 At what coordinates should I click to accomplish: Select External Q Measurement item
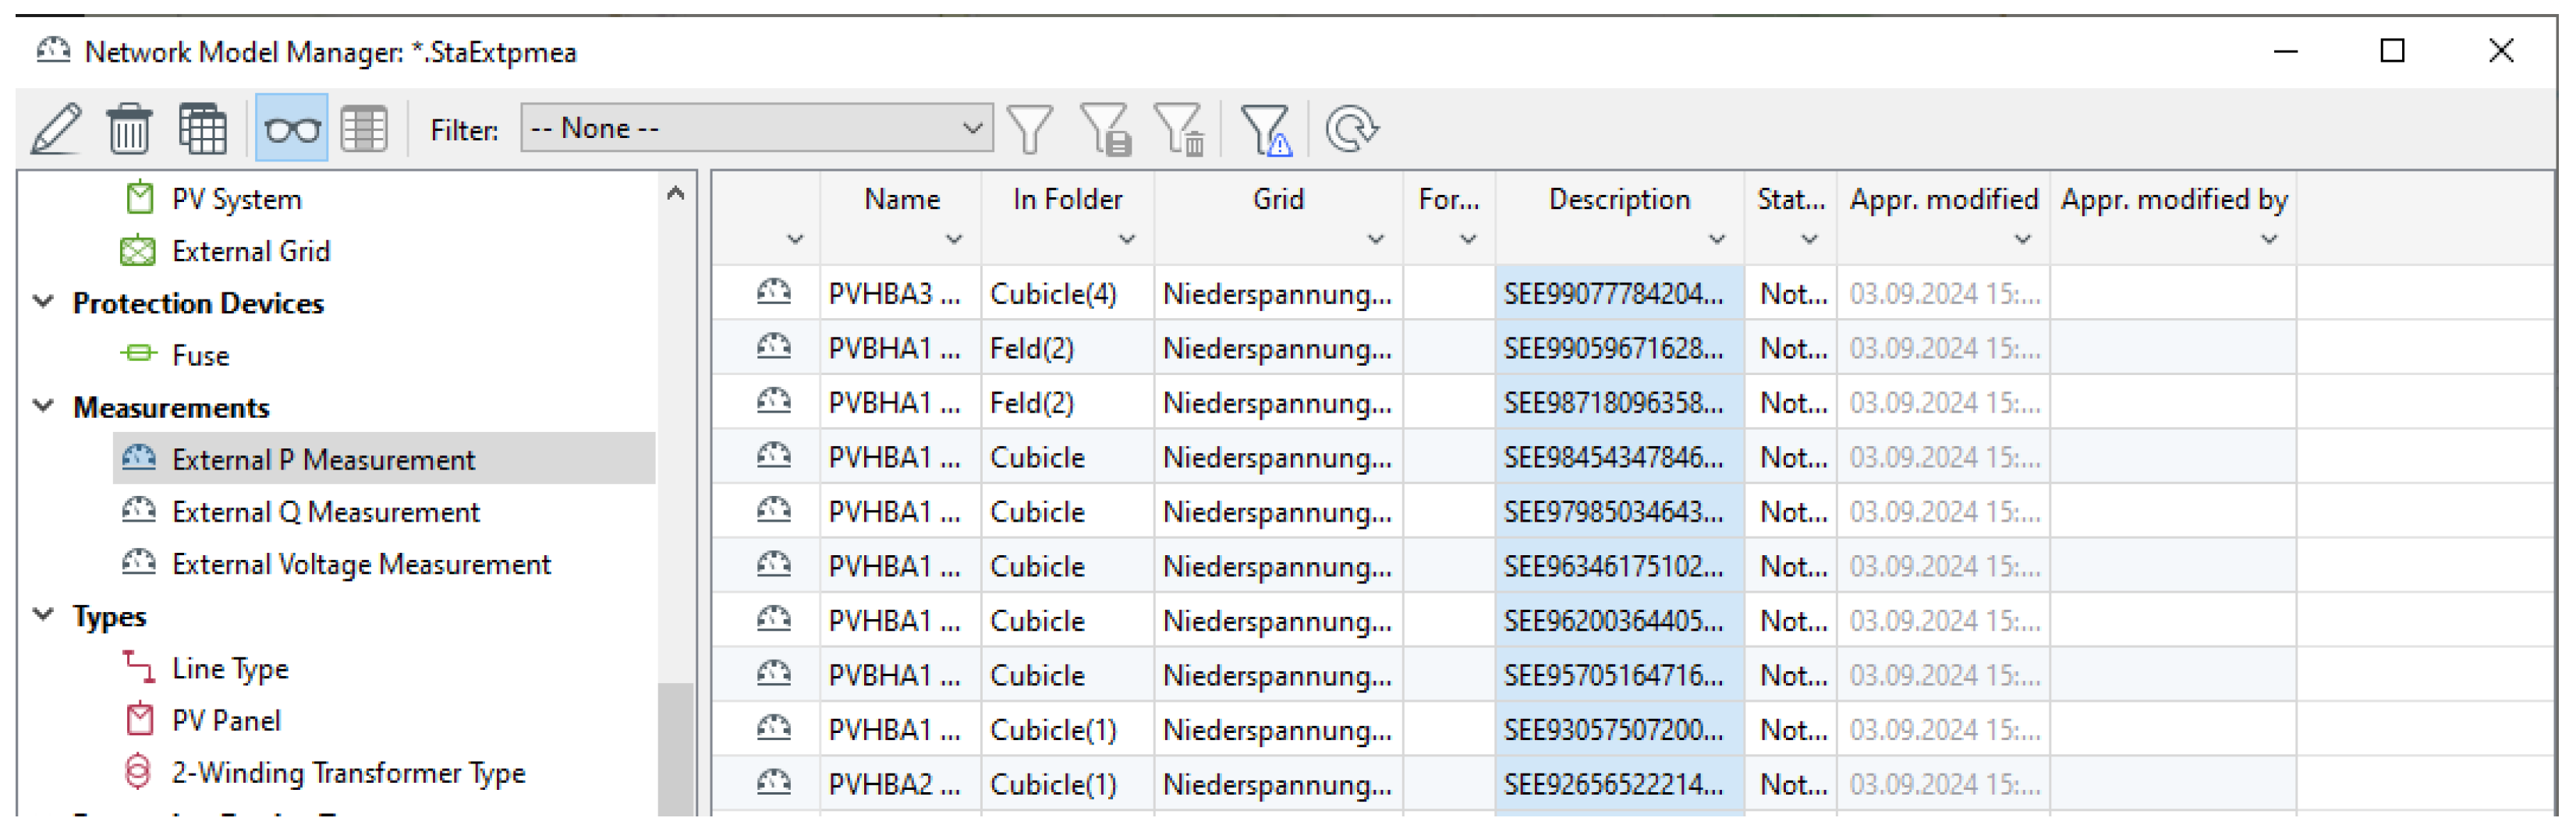pyautogui.click(x=325, y=512)
